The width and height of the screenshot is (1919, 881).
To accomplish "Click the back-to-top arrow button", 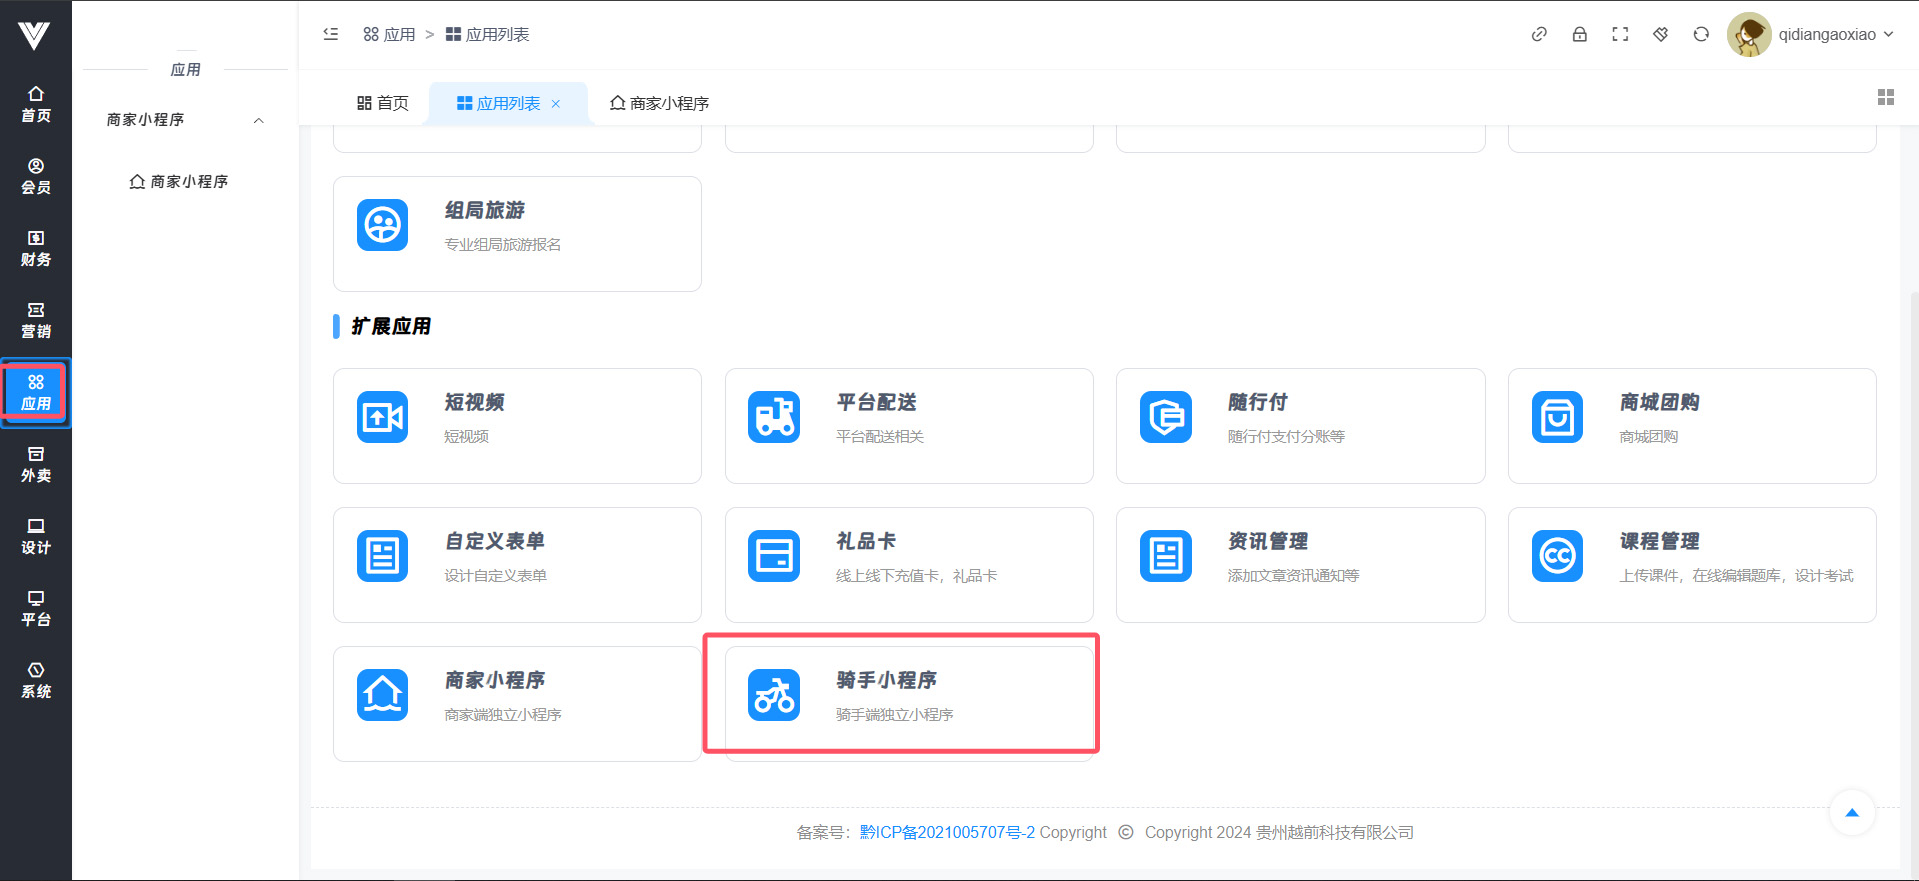I will [x=1851, y=813].
